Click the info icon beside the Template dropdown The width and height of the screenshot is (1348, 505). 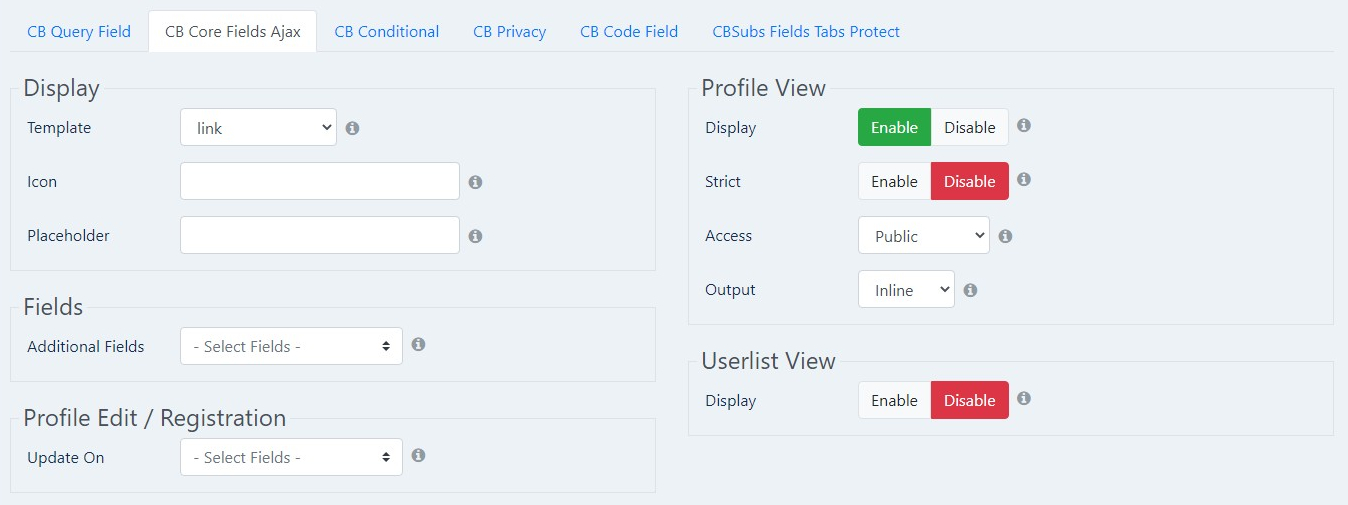(353, 128)
